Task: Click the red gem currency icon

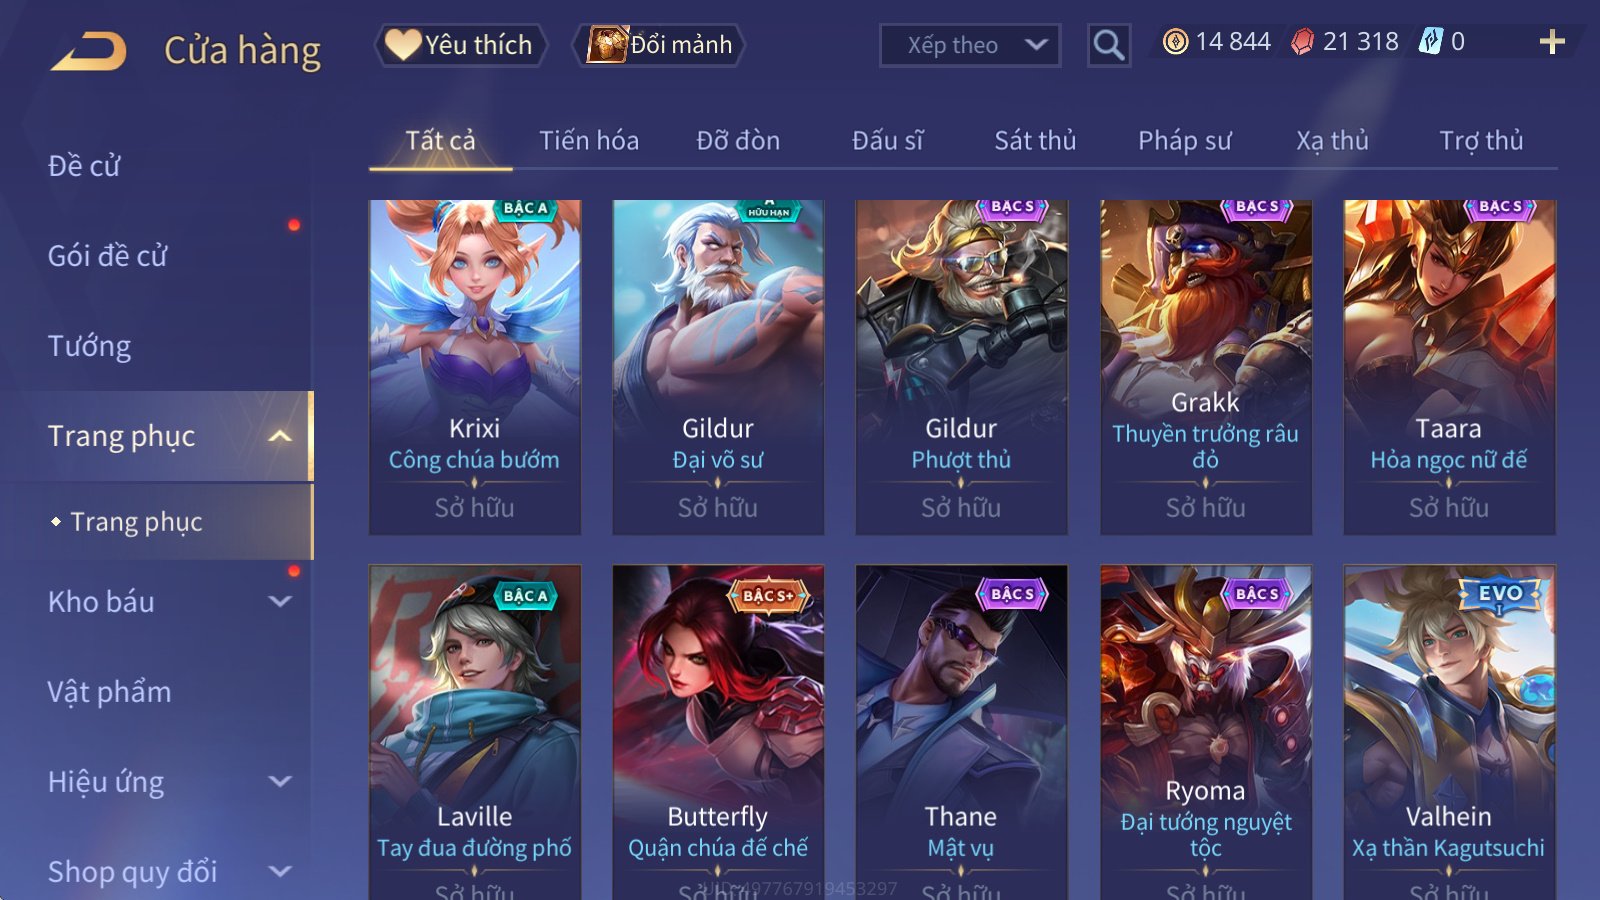Action: [x=1302, y=42]
